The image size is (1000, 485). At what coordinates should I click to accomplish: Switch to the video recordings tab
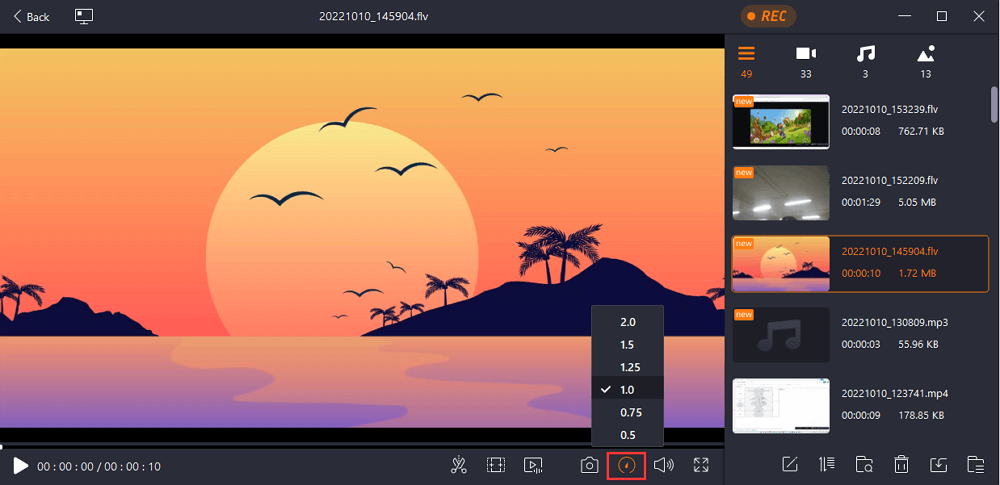[x=805, y=60]
